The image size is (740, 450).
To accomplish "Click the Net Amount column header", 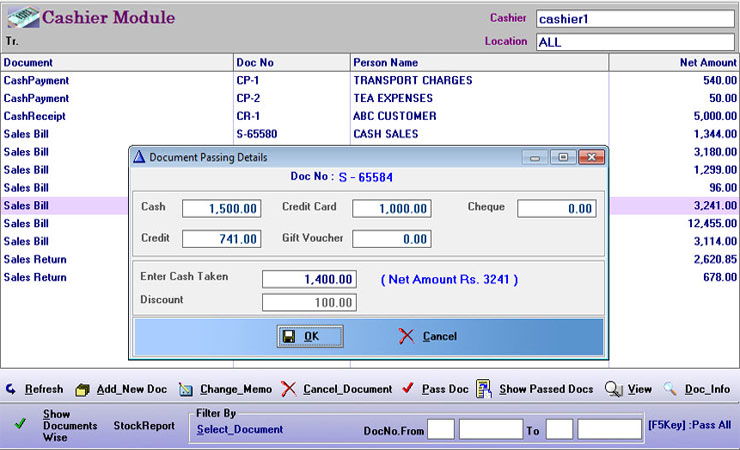I will click(x=674, y=62).
